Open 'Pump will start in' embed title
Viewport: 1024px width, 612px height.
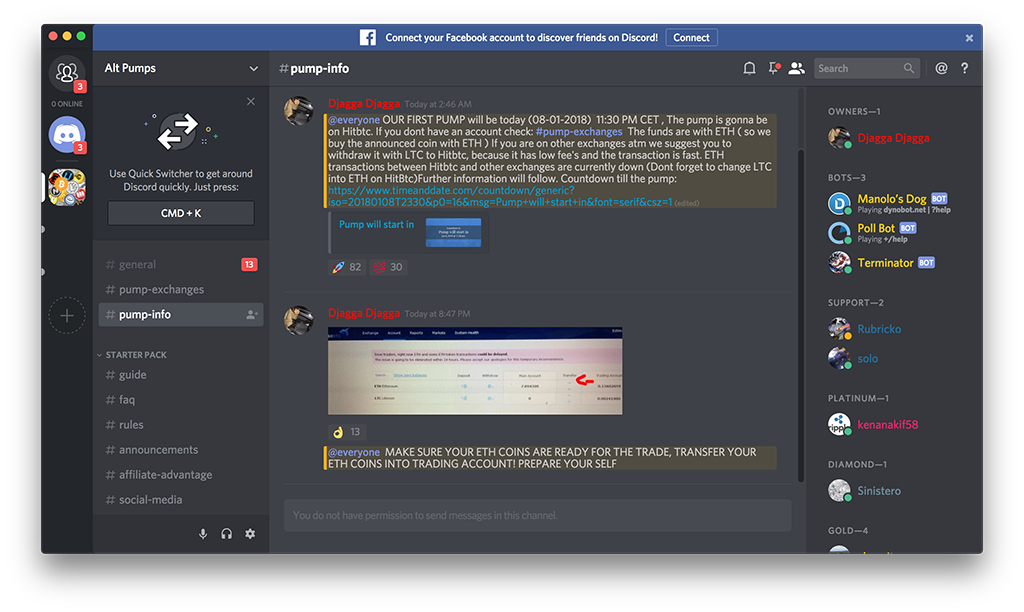coord(376,224)
